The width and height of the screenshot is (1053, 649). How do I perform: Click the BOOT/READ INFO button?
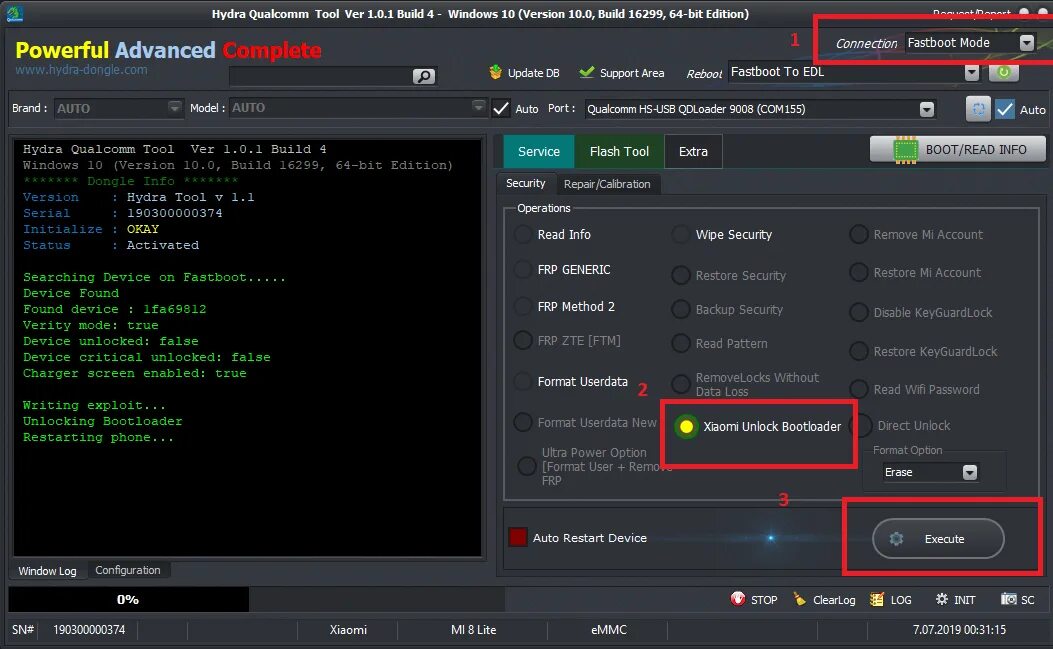(x=958, y=150)
